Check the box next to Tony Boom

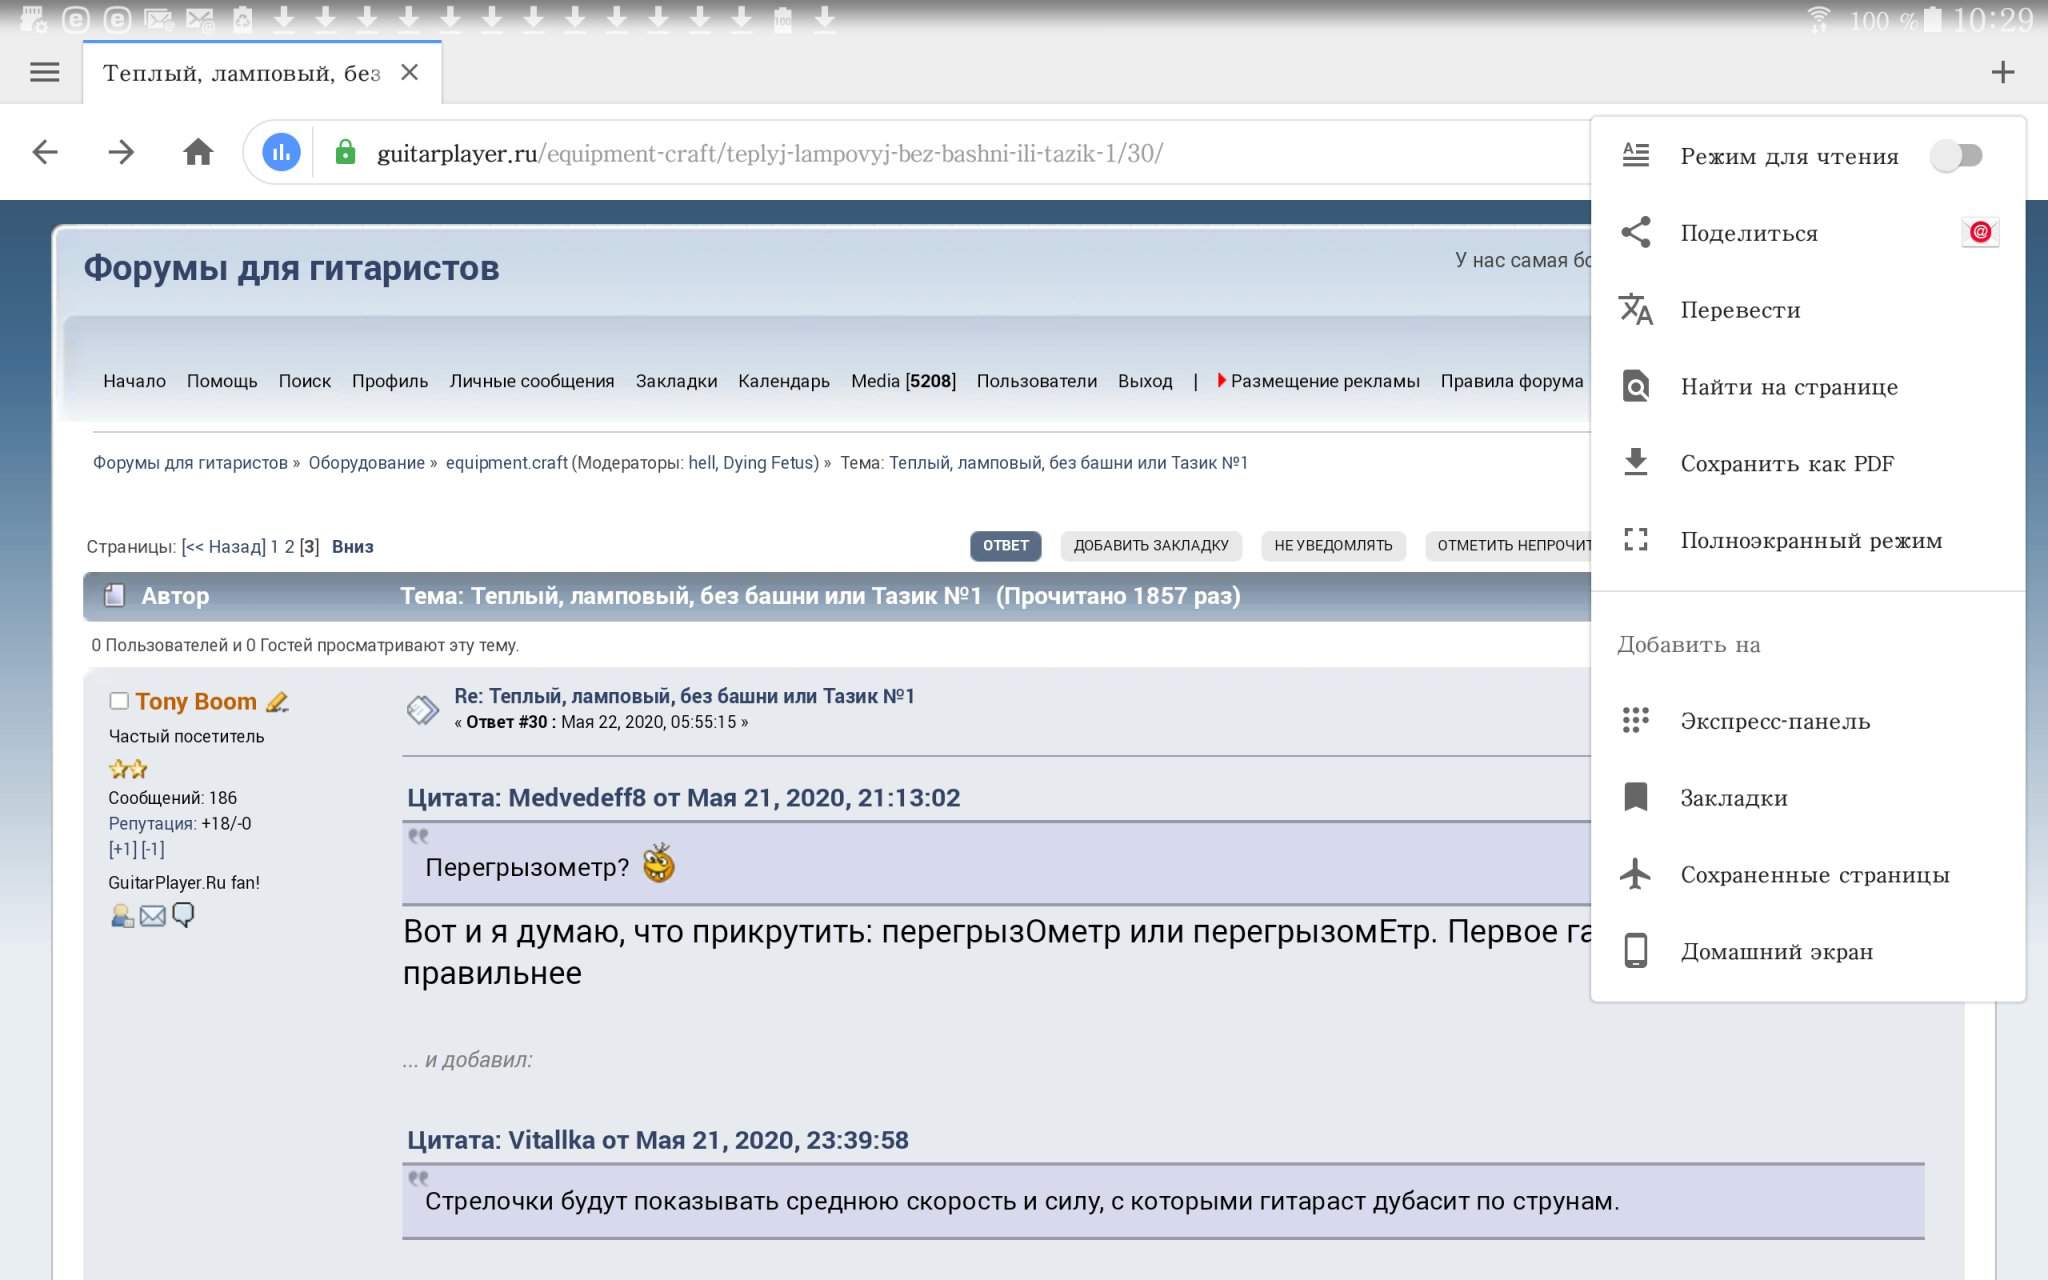tap(119, 701)
